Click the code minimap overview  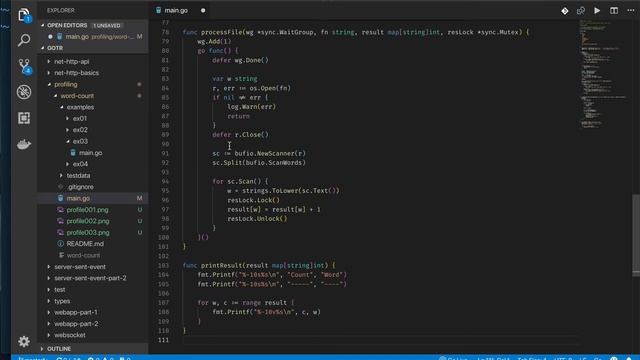603,73
